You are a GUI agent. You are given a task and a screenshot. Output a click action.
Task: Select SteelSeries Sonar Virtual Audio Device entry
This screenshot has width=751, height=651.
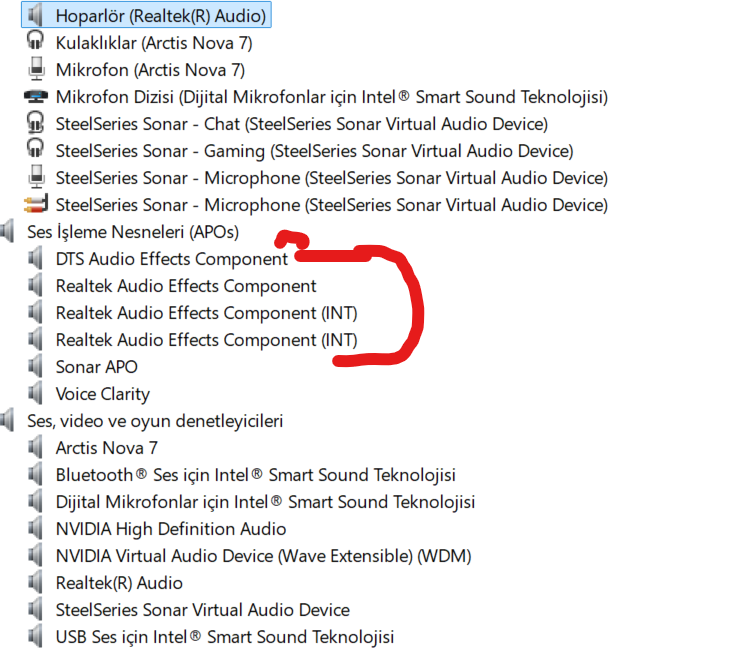[x=203, y=610]
